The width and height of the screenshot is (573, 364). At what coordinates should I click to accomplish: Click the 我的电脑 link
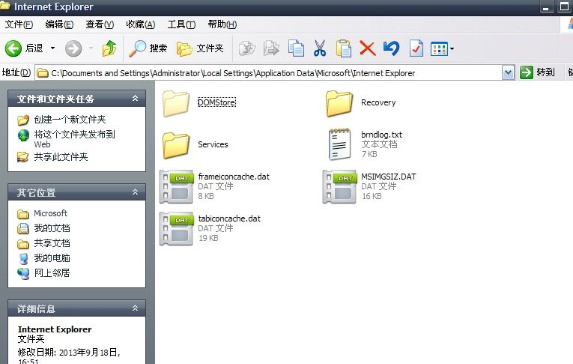tap(52, 258)
